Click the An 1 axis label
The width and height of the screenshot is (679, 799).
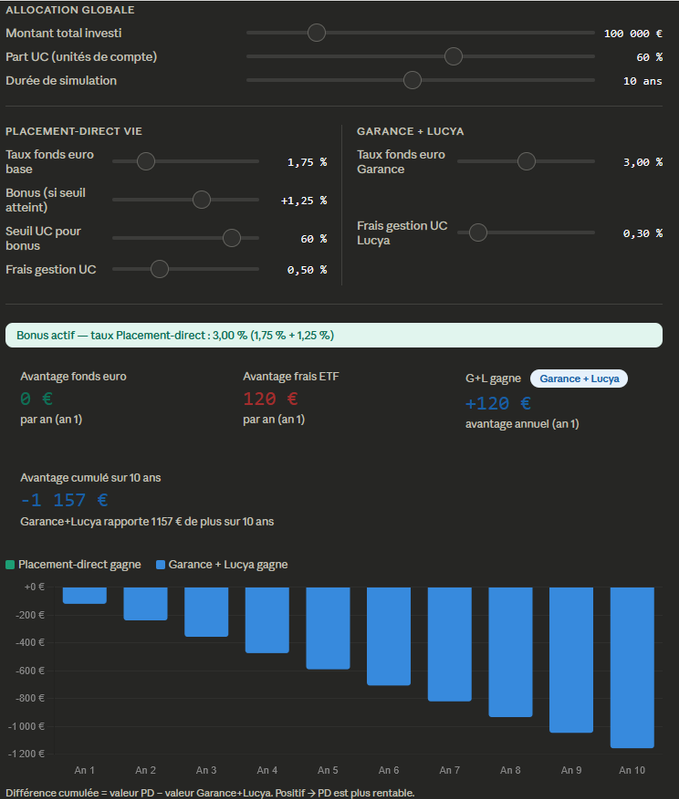[85, 770]
